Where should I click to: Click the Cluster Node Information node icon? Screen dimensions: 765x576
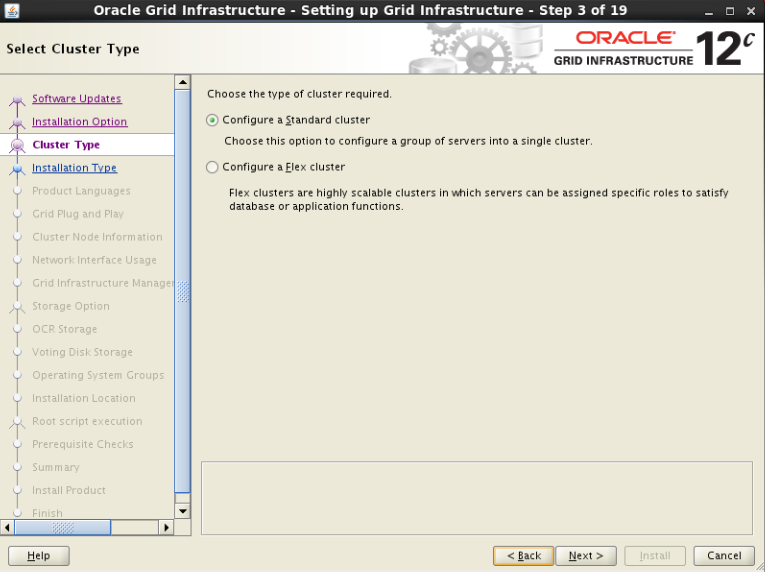(x=18, y=237)
